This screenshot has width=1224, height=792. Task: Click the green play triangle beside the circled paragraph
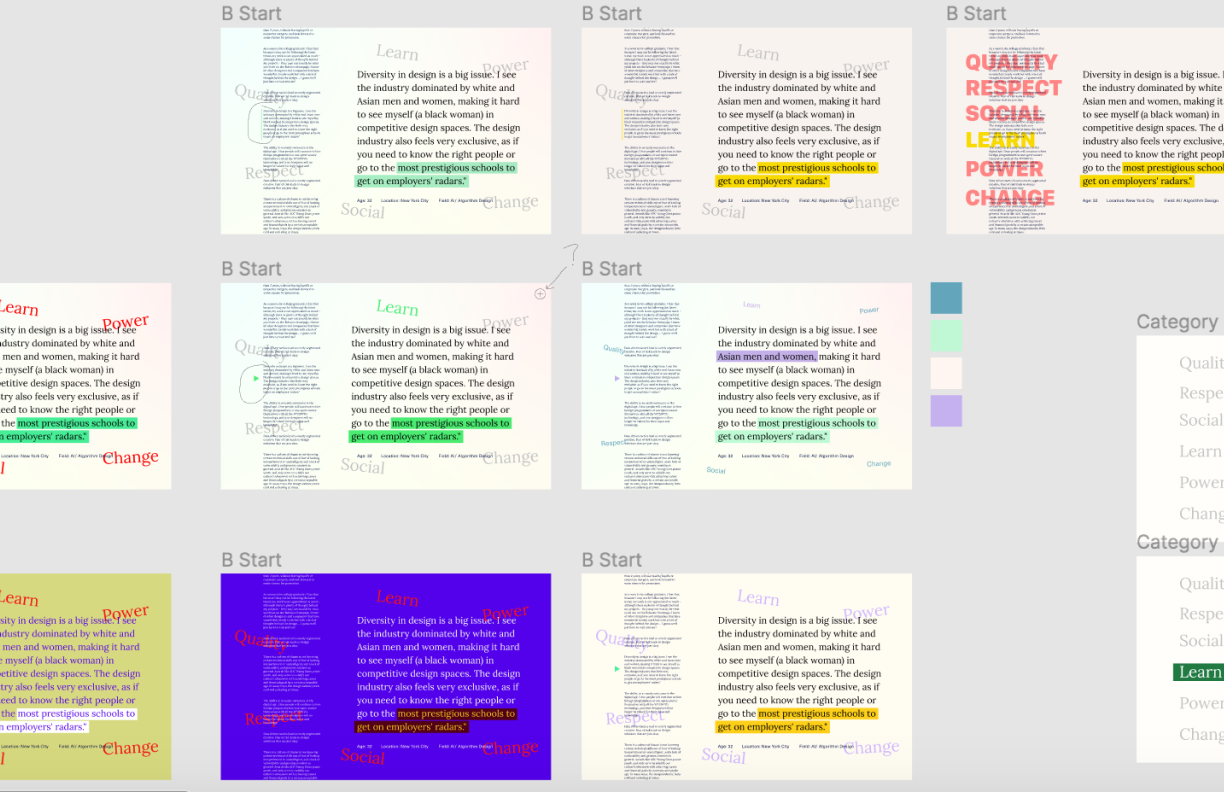pos(255,377)
